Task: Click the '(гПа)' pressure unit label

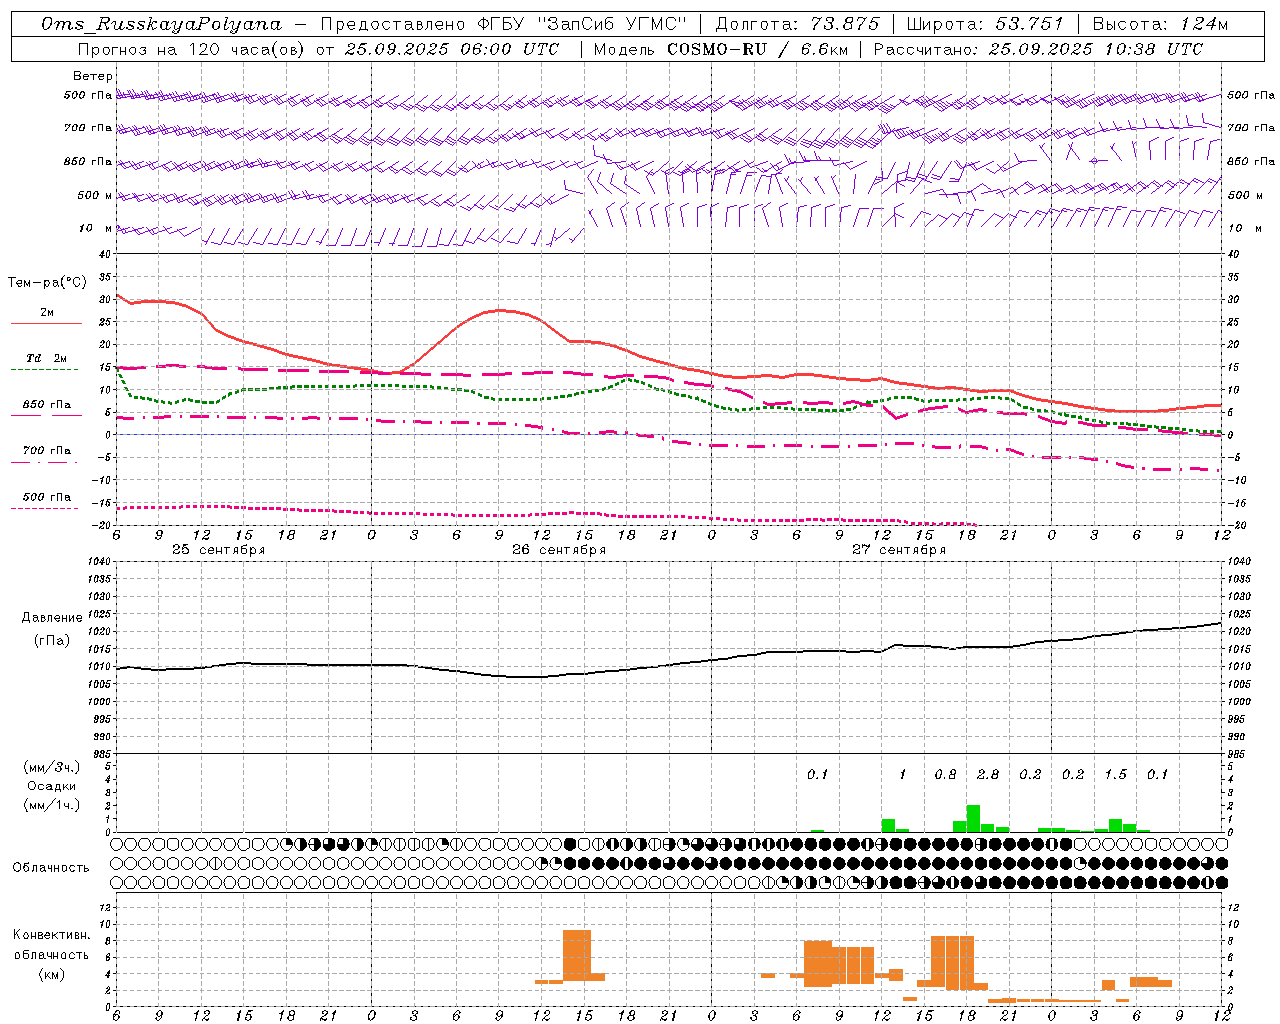Action: pos(52,640)
